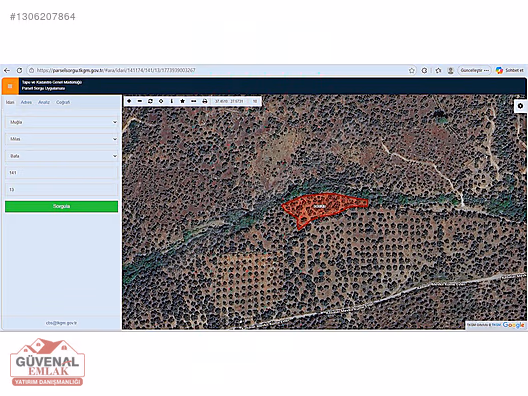Open the favorites list icon
528x396 pixels.
point(438,70)
